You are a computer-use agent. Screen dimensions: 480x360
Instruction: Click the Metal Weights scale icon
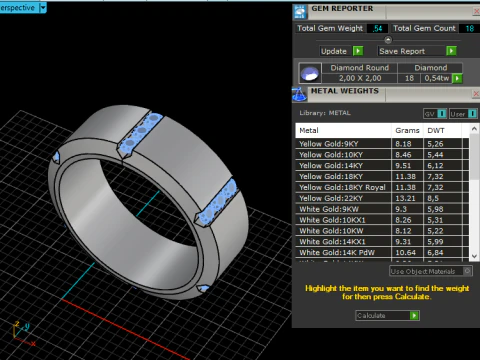(x=299, y=94)
